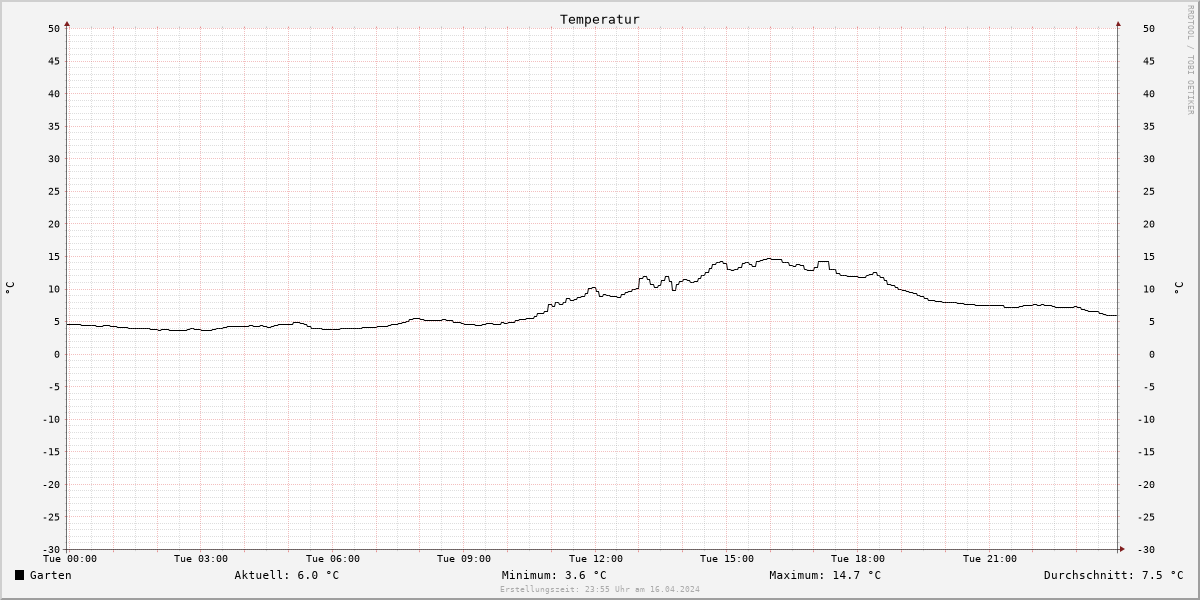The width and height of the screenshot is (1200, 600).
Task: Click the Tue 21:00 axis label
Action: pos(990,559)
